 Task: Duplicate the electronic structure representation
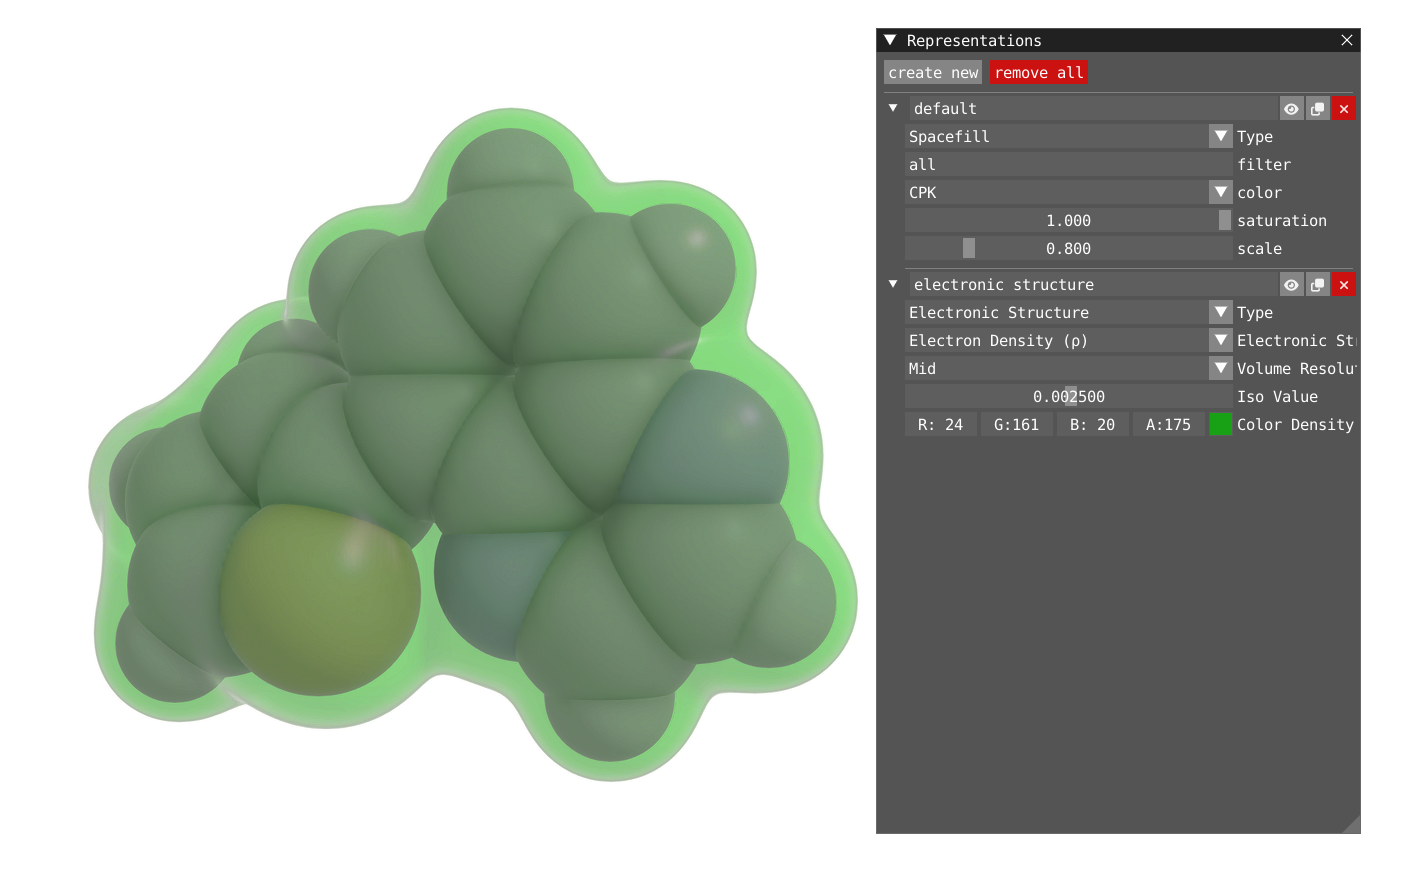(1317, 284)
